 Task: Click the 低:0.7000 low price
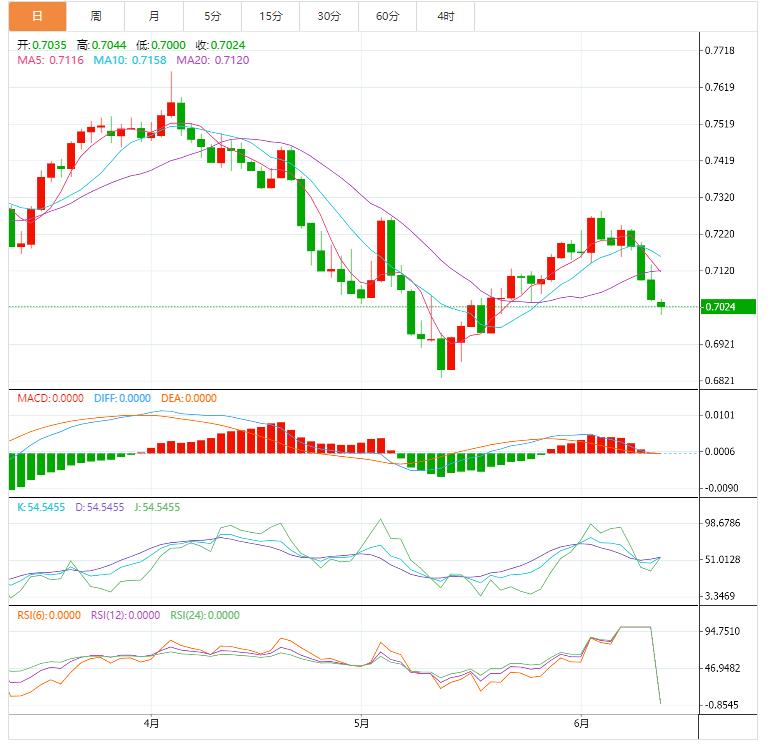tap(161, 45)
